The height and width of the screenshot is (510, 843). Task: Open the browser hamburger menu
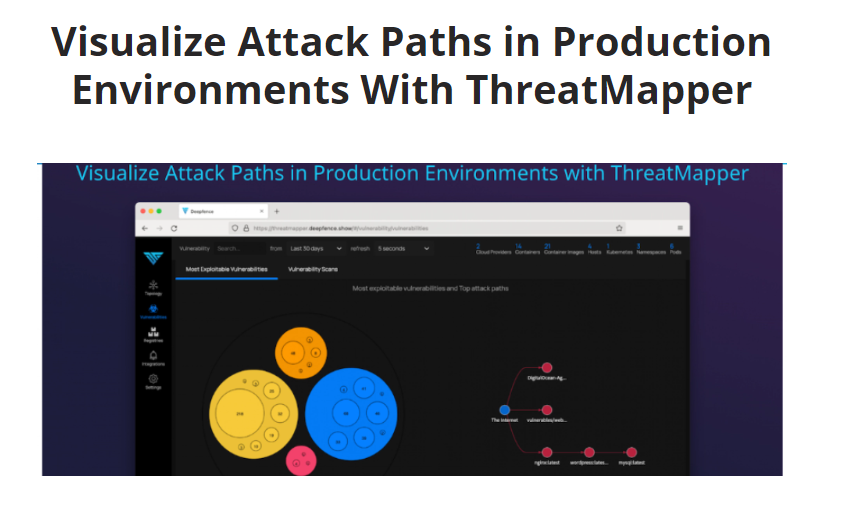tap(680, 228)
